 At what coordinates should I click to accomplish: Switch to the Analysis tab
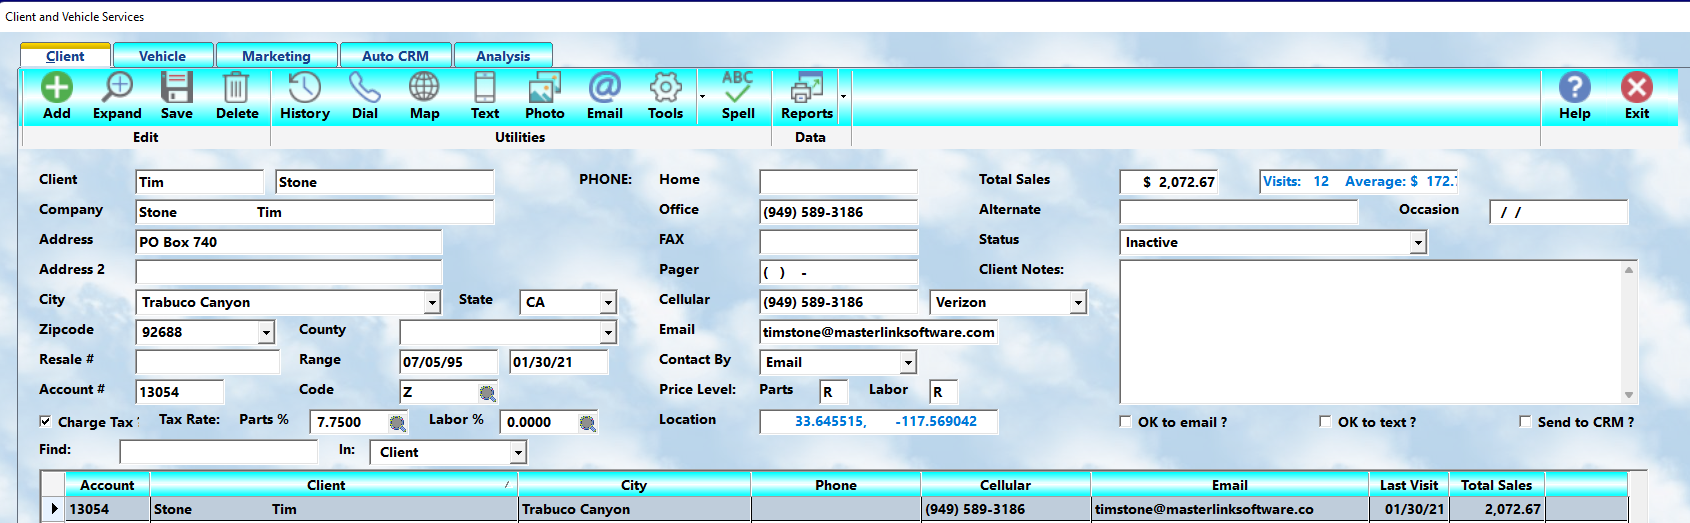[503, 56]
